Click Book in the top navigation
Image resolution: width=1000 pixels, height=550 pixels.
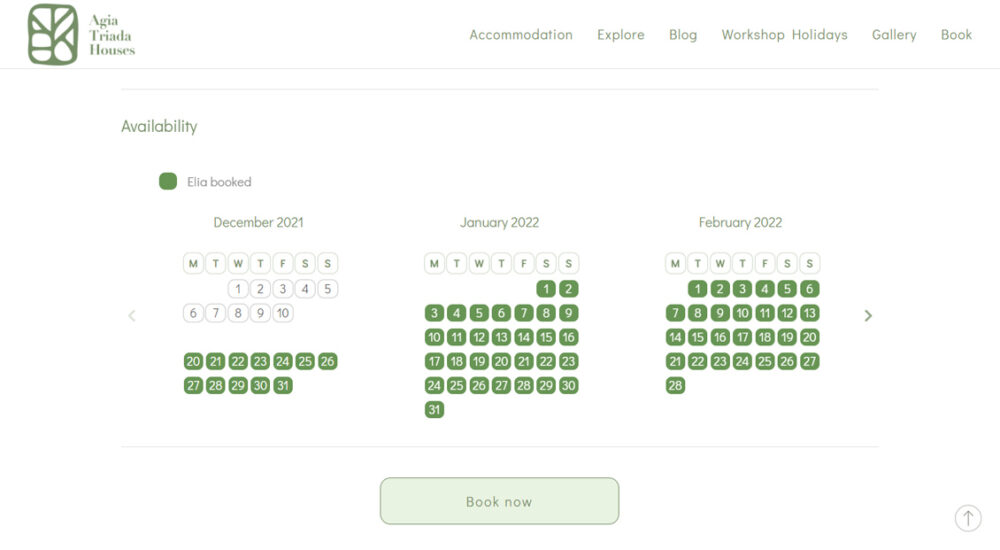[956, 34]
